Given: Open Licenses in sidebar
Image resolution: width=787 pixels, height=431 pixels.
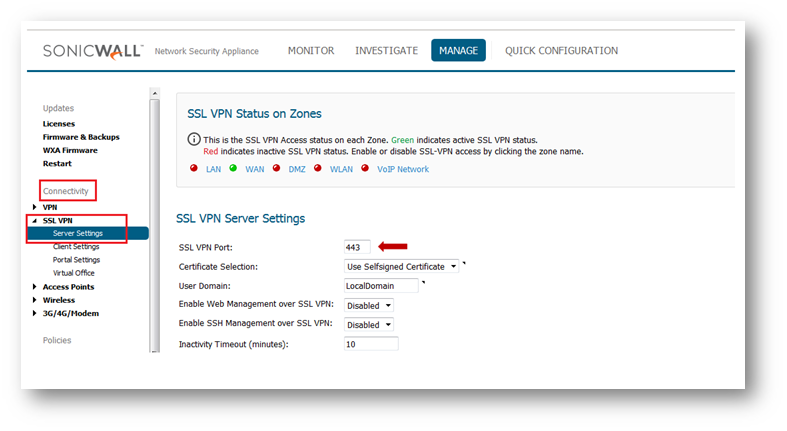Looking at the screenshot, I should [x=59, y=123].
